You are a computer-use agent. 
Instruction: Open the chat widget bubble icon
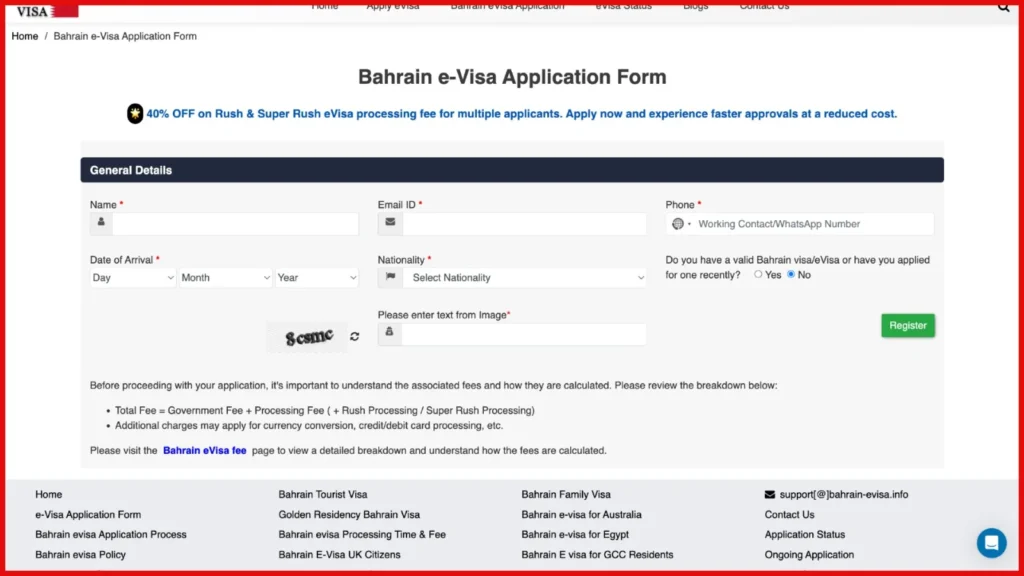[991, 543]
